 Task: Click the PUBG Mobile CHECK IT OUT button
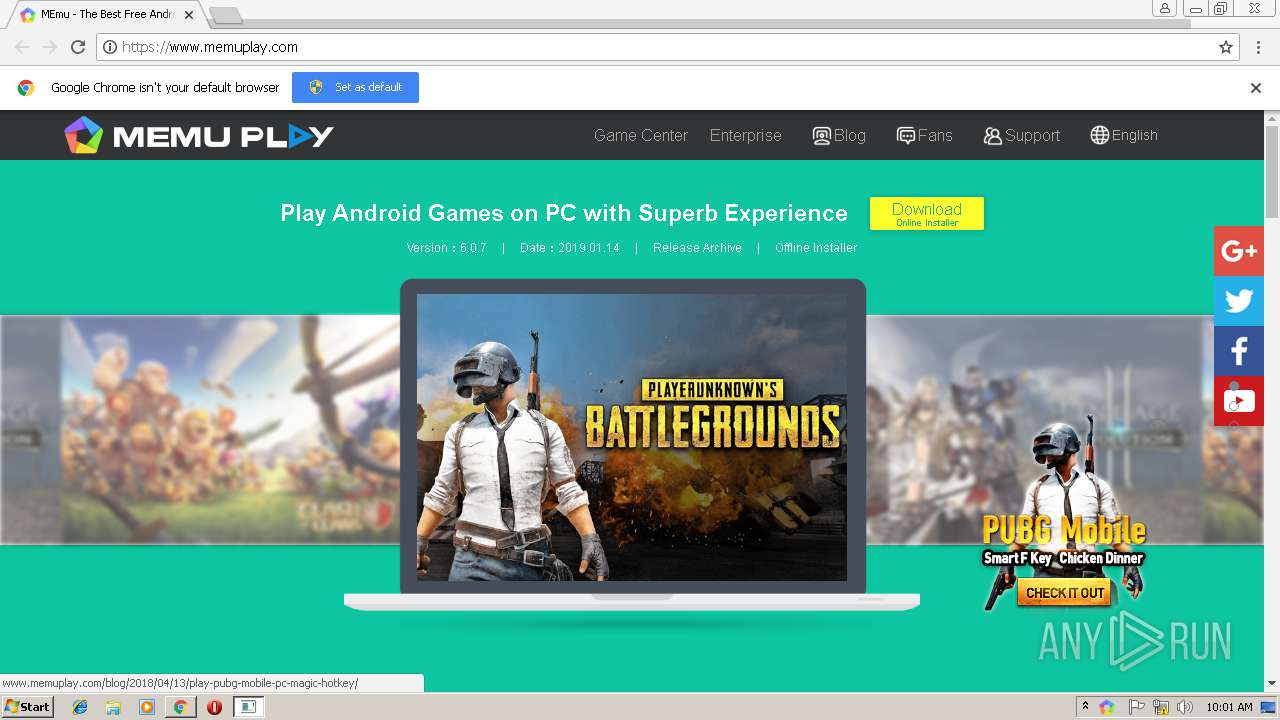tap(1064, 593)
